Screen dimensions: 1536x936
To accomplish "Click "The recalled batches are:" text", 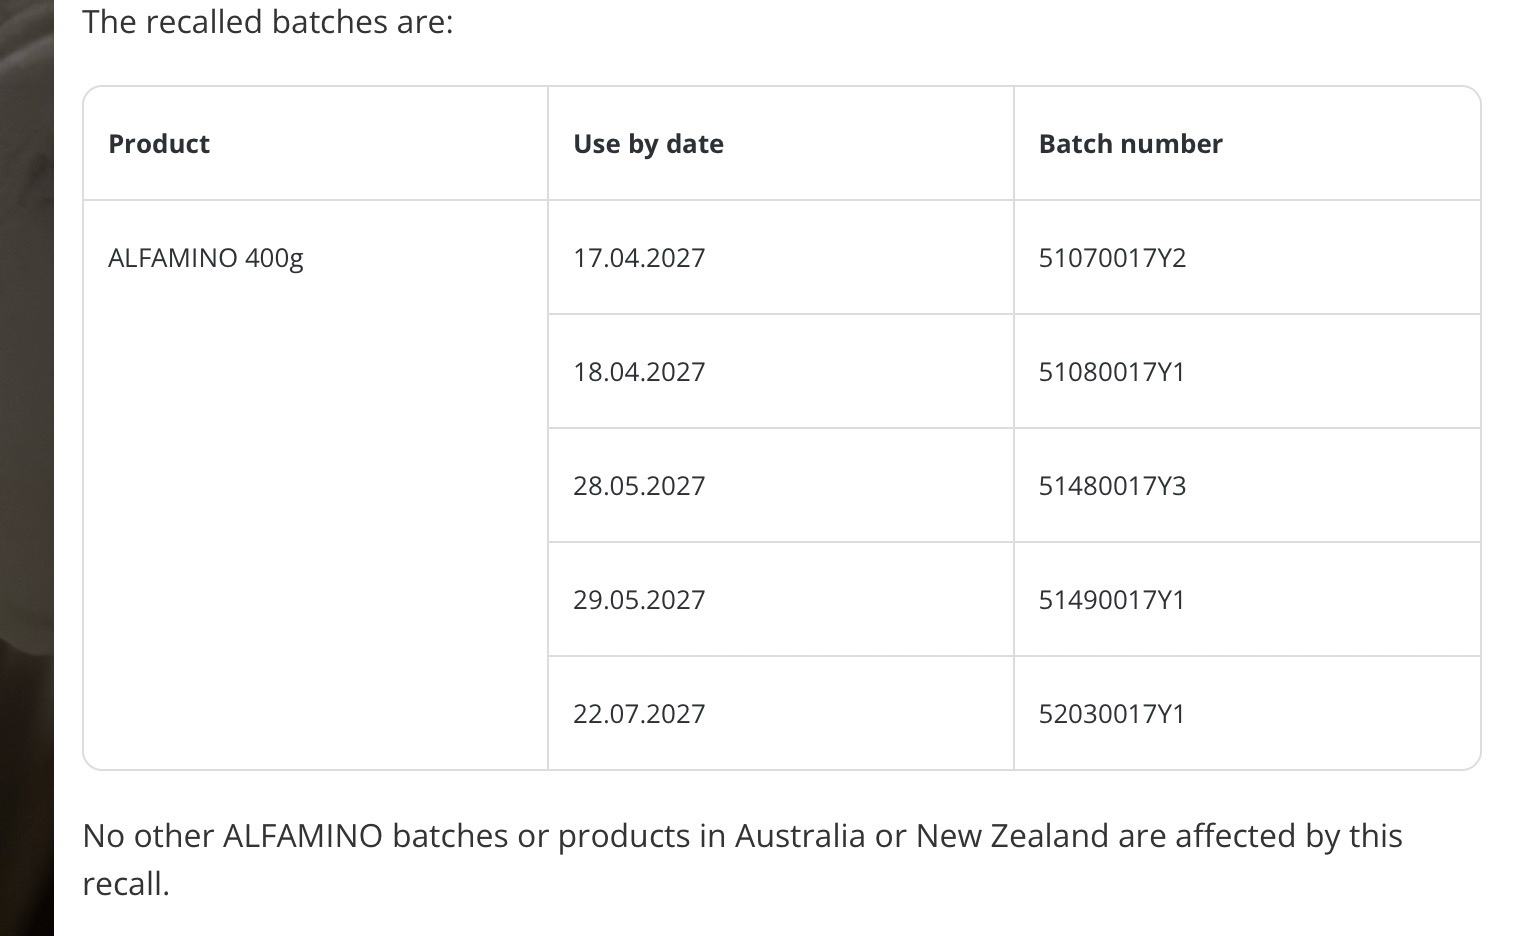I will pyautogui.click(x=267, y=22).
